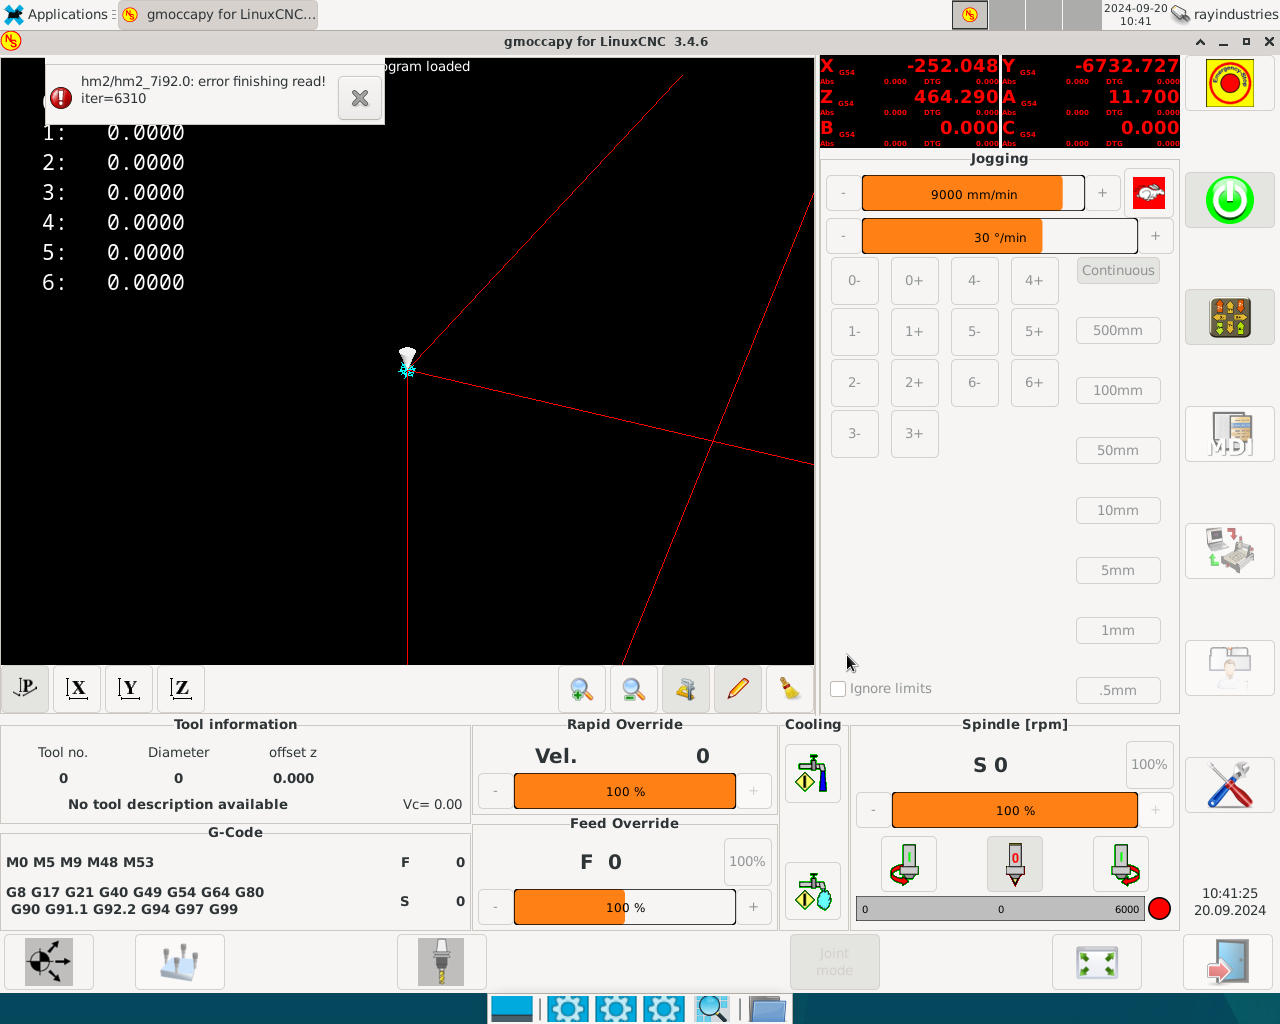The height and width of the screenshot is (1024, 1280).
Task: Toggle mist coolant button
Action: pyautogui.click(x=813, y=891)
